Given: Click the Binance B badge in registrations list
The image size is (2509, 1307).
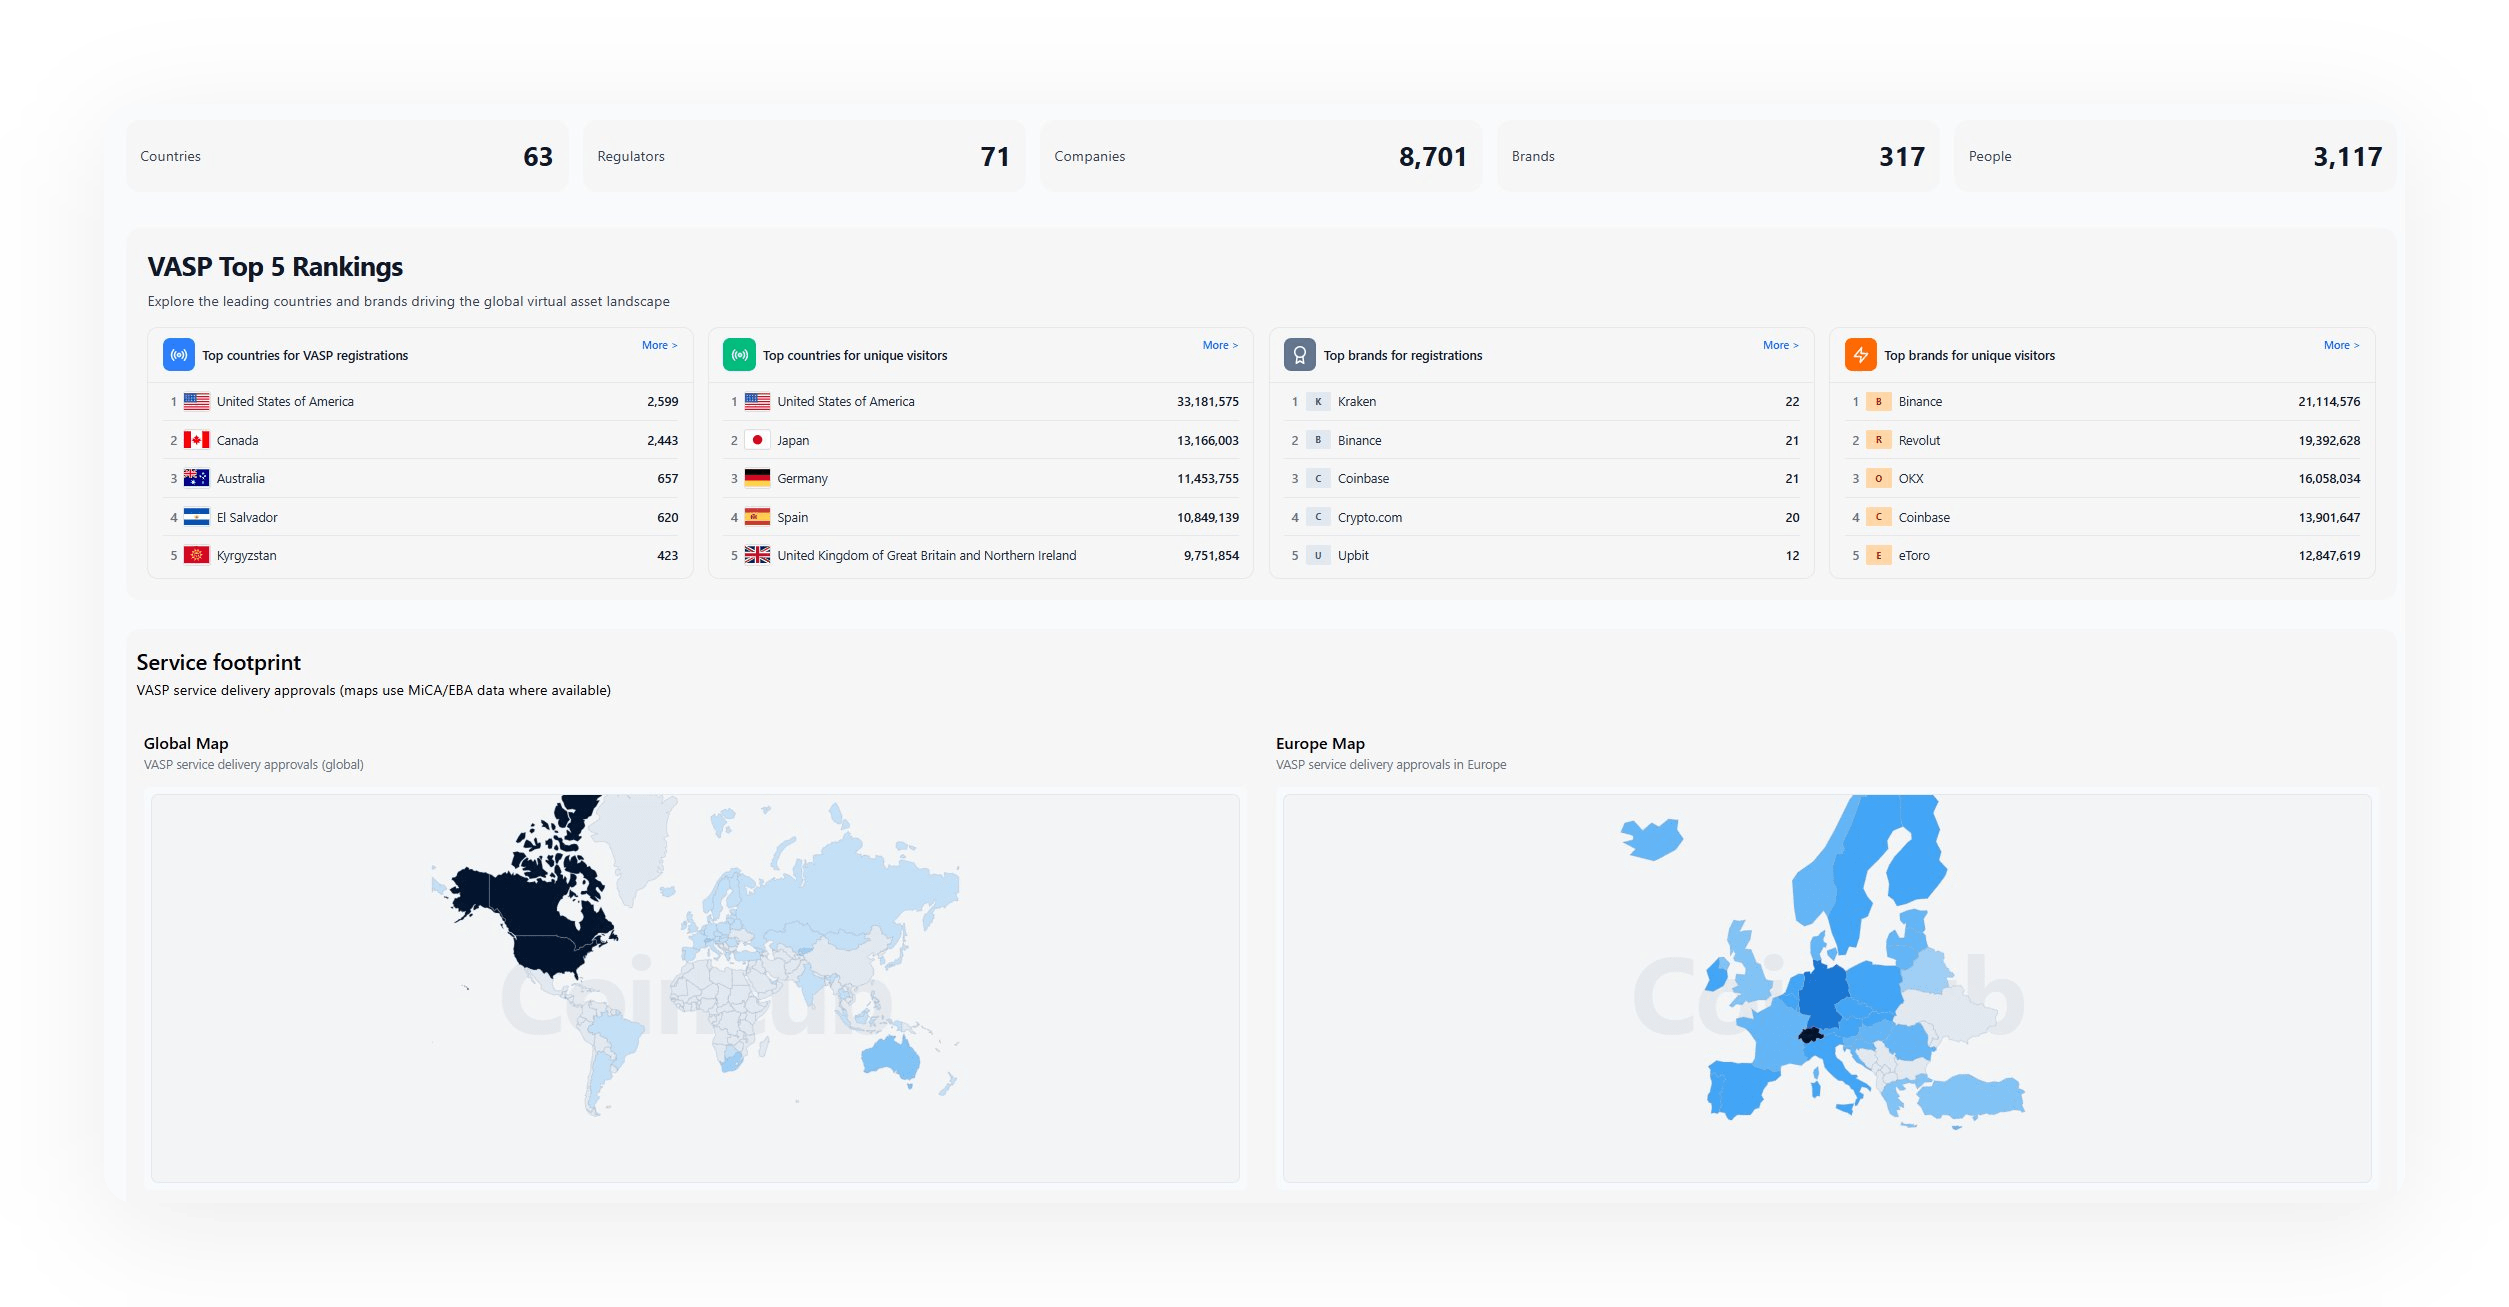Looking at the screenshot, I should click(x=1318, y=440).
